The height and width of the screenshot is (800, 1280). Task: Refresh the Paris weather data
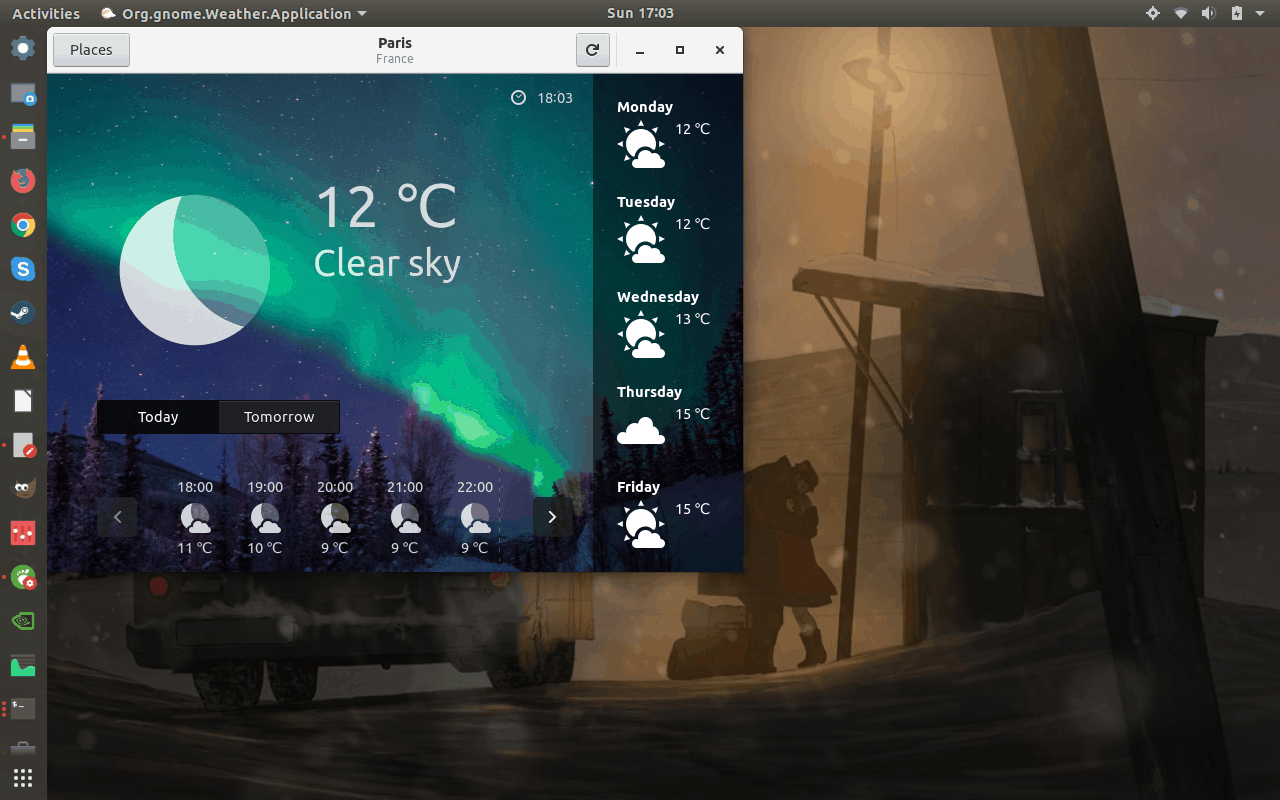click(x=592, y=50)
